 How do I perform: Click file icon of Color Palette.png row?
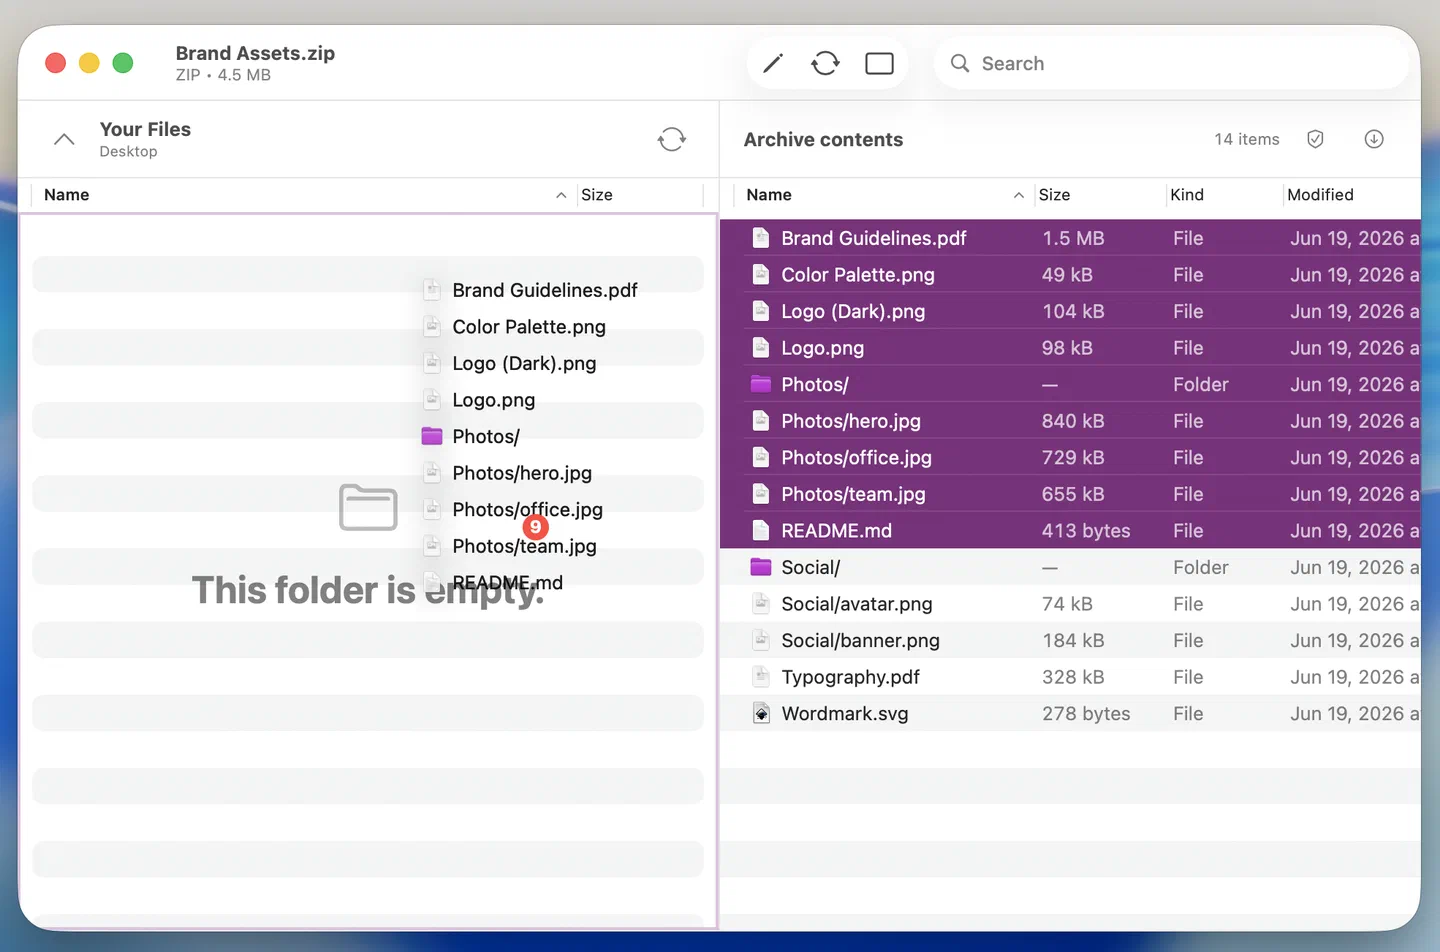pyautogui.click(x=761, y=275)
